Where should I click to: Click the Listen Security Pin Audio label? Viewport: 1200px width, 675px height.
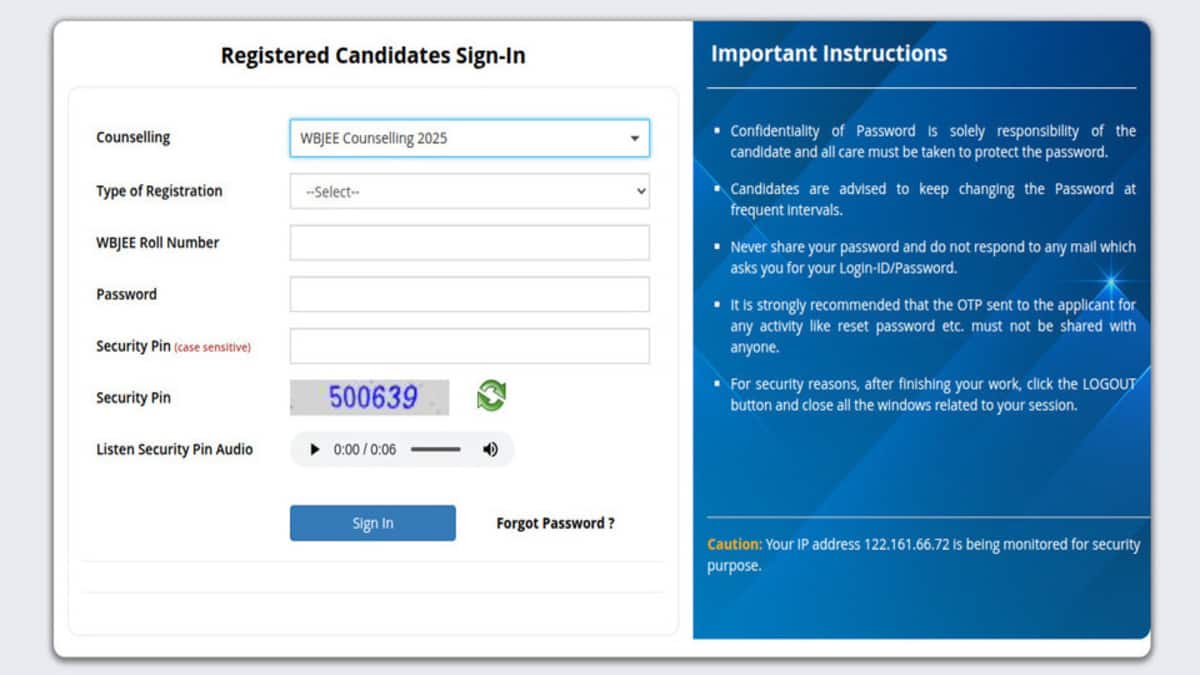(x=174, y=450)
